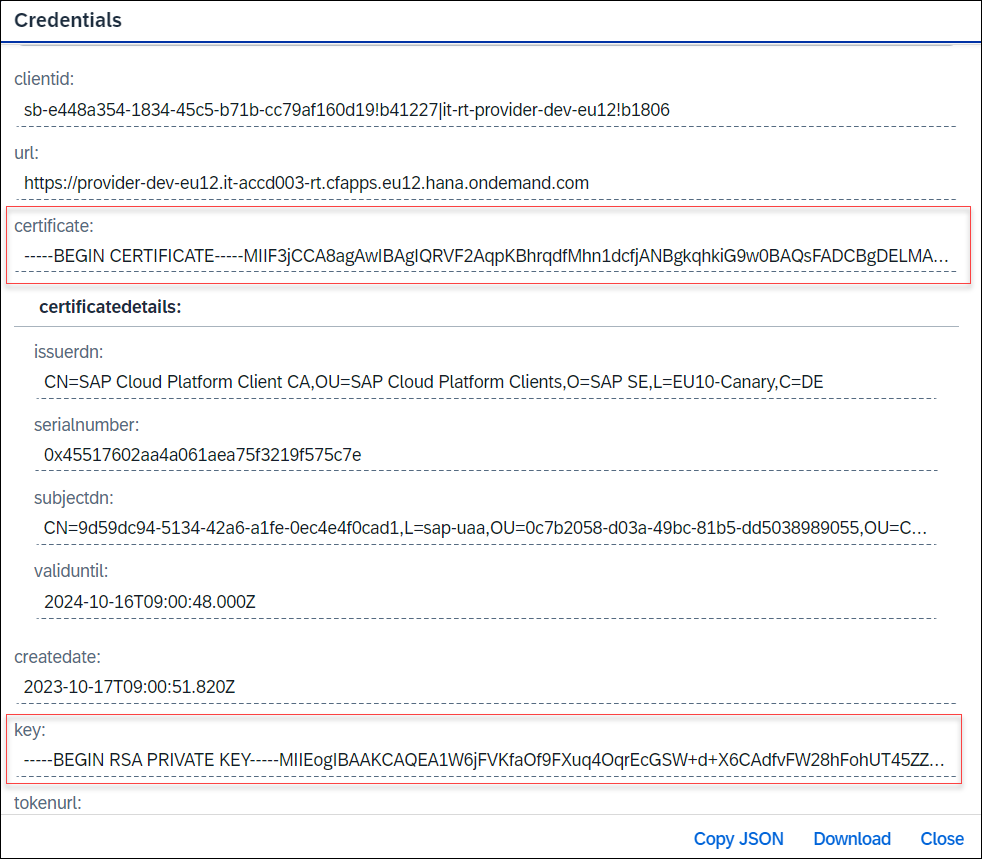982x859 pixels.
Task: Click the certificate label
Action: click(x=54, y=225)
